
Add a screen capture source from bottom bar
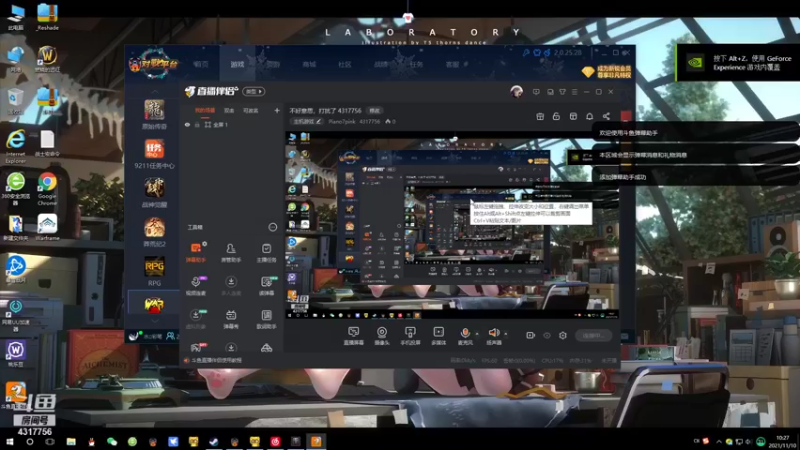click(353, 336)
